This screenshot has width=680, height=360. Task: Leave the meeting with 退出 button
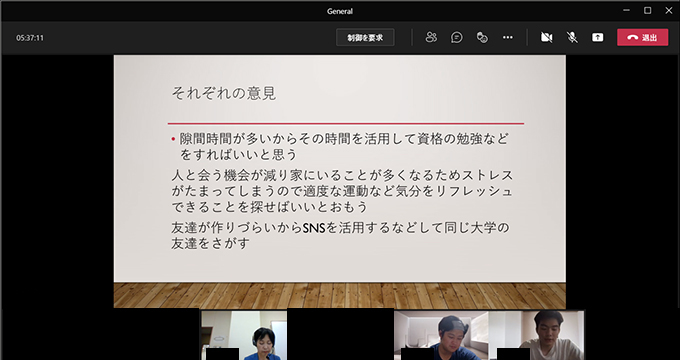(x=642, y=38)
